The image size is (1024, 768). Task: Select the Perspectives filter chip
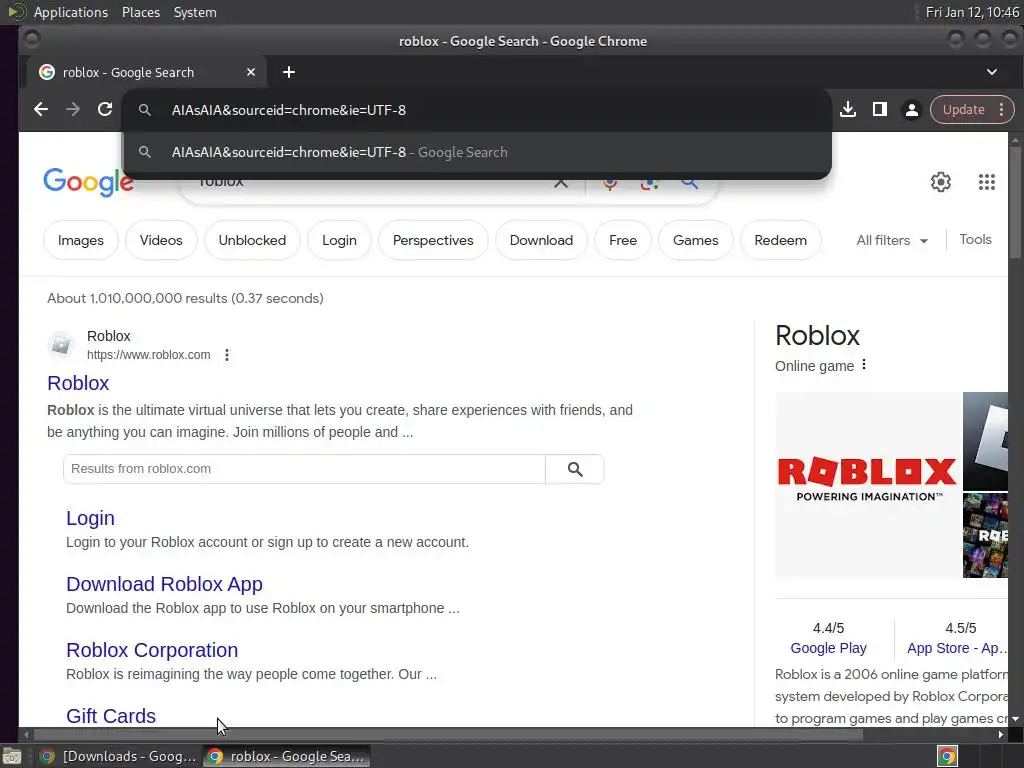[x=433, y=240]
